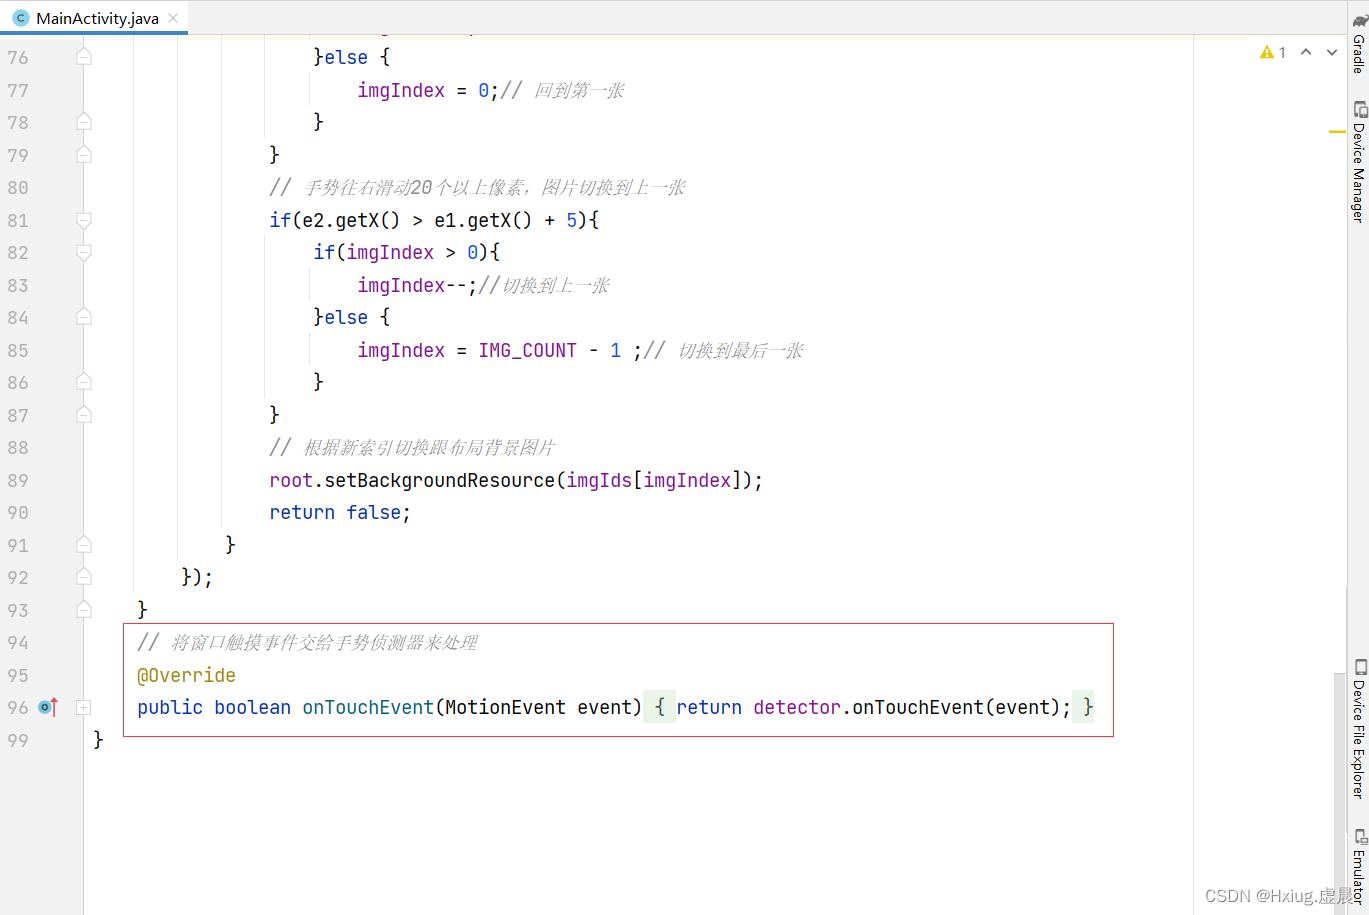Click the fold end marker on line 93
Screen dimensions: 1369x915
pyautogui.click(x=84, y=610)
